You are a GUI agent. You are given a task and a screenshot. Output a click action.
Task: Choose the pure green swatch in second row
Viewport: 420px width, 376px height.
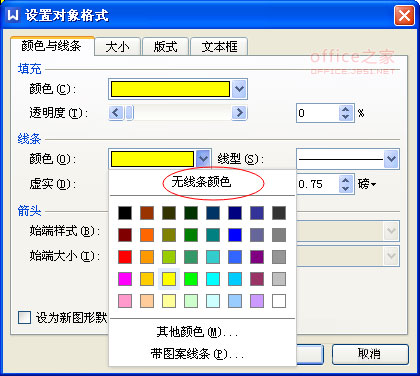click(191, 235)
